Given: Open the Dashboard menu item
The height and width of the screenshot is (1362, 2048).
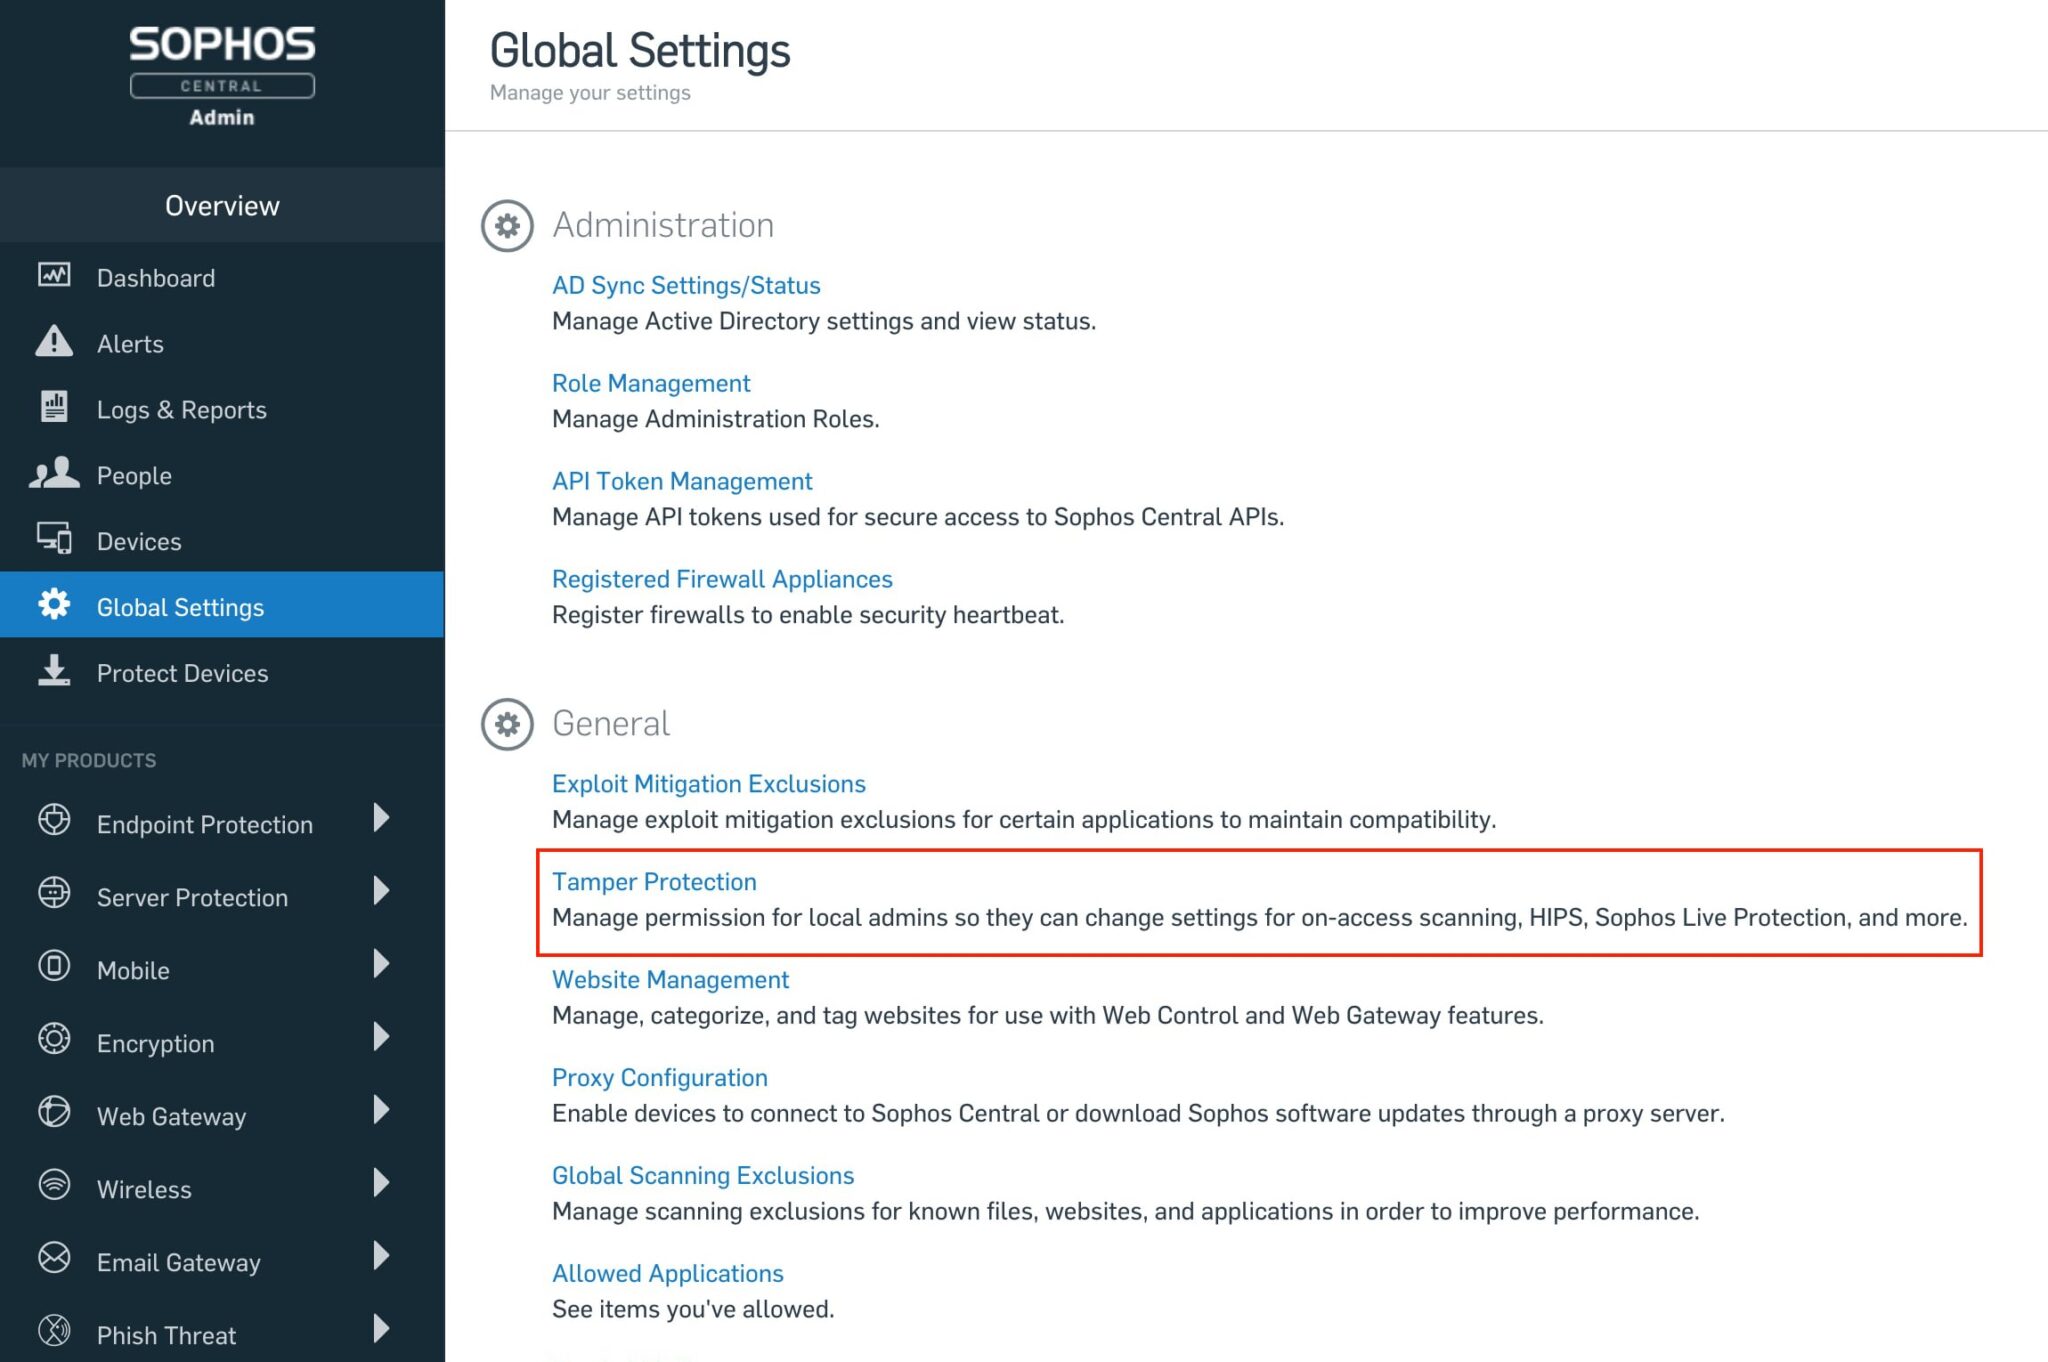Looking at the screenshot, I should pyautogui.click(x=156, y=277).
